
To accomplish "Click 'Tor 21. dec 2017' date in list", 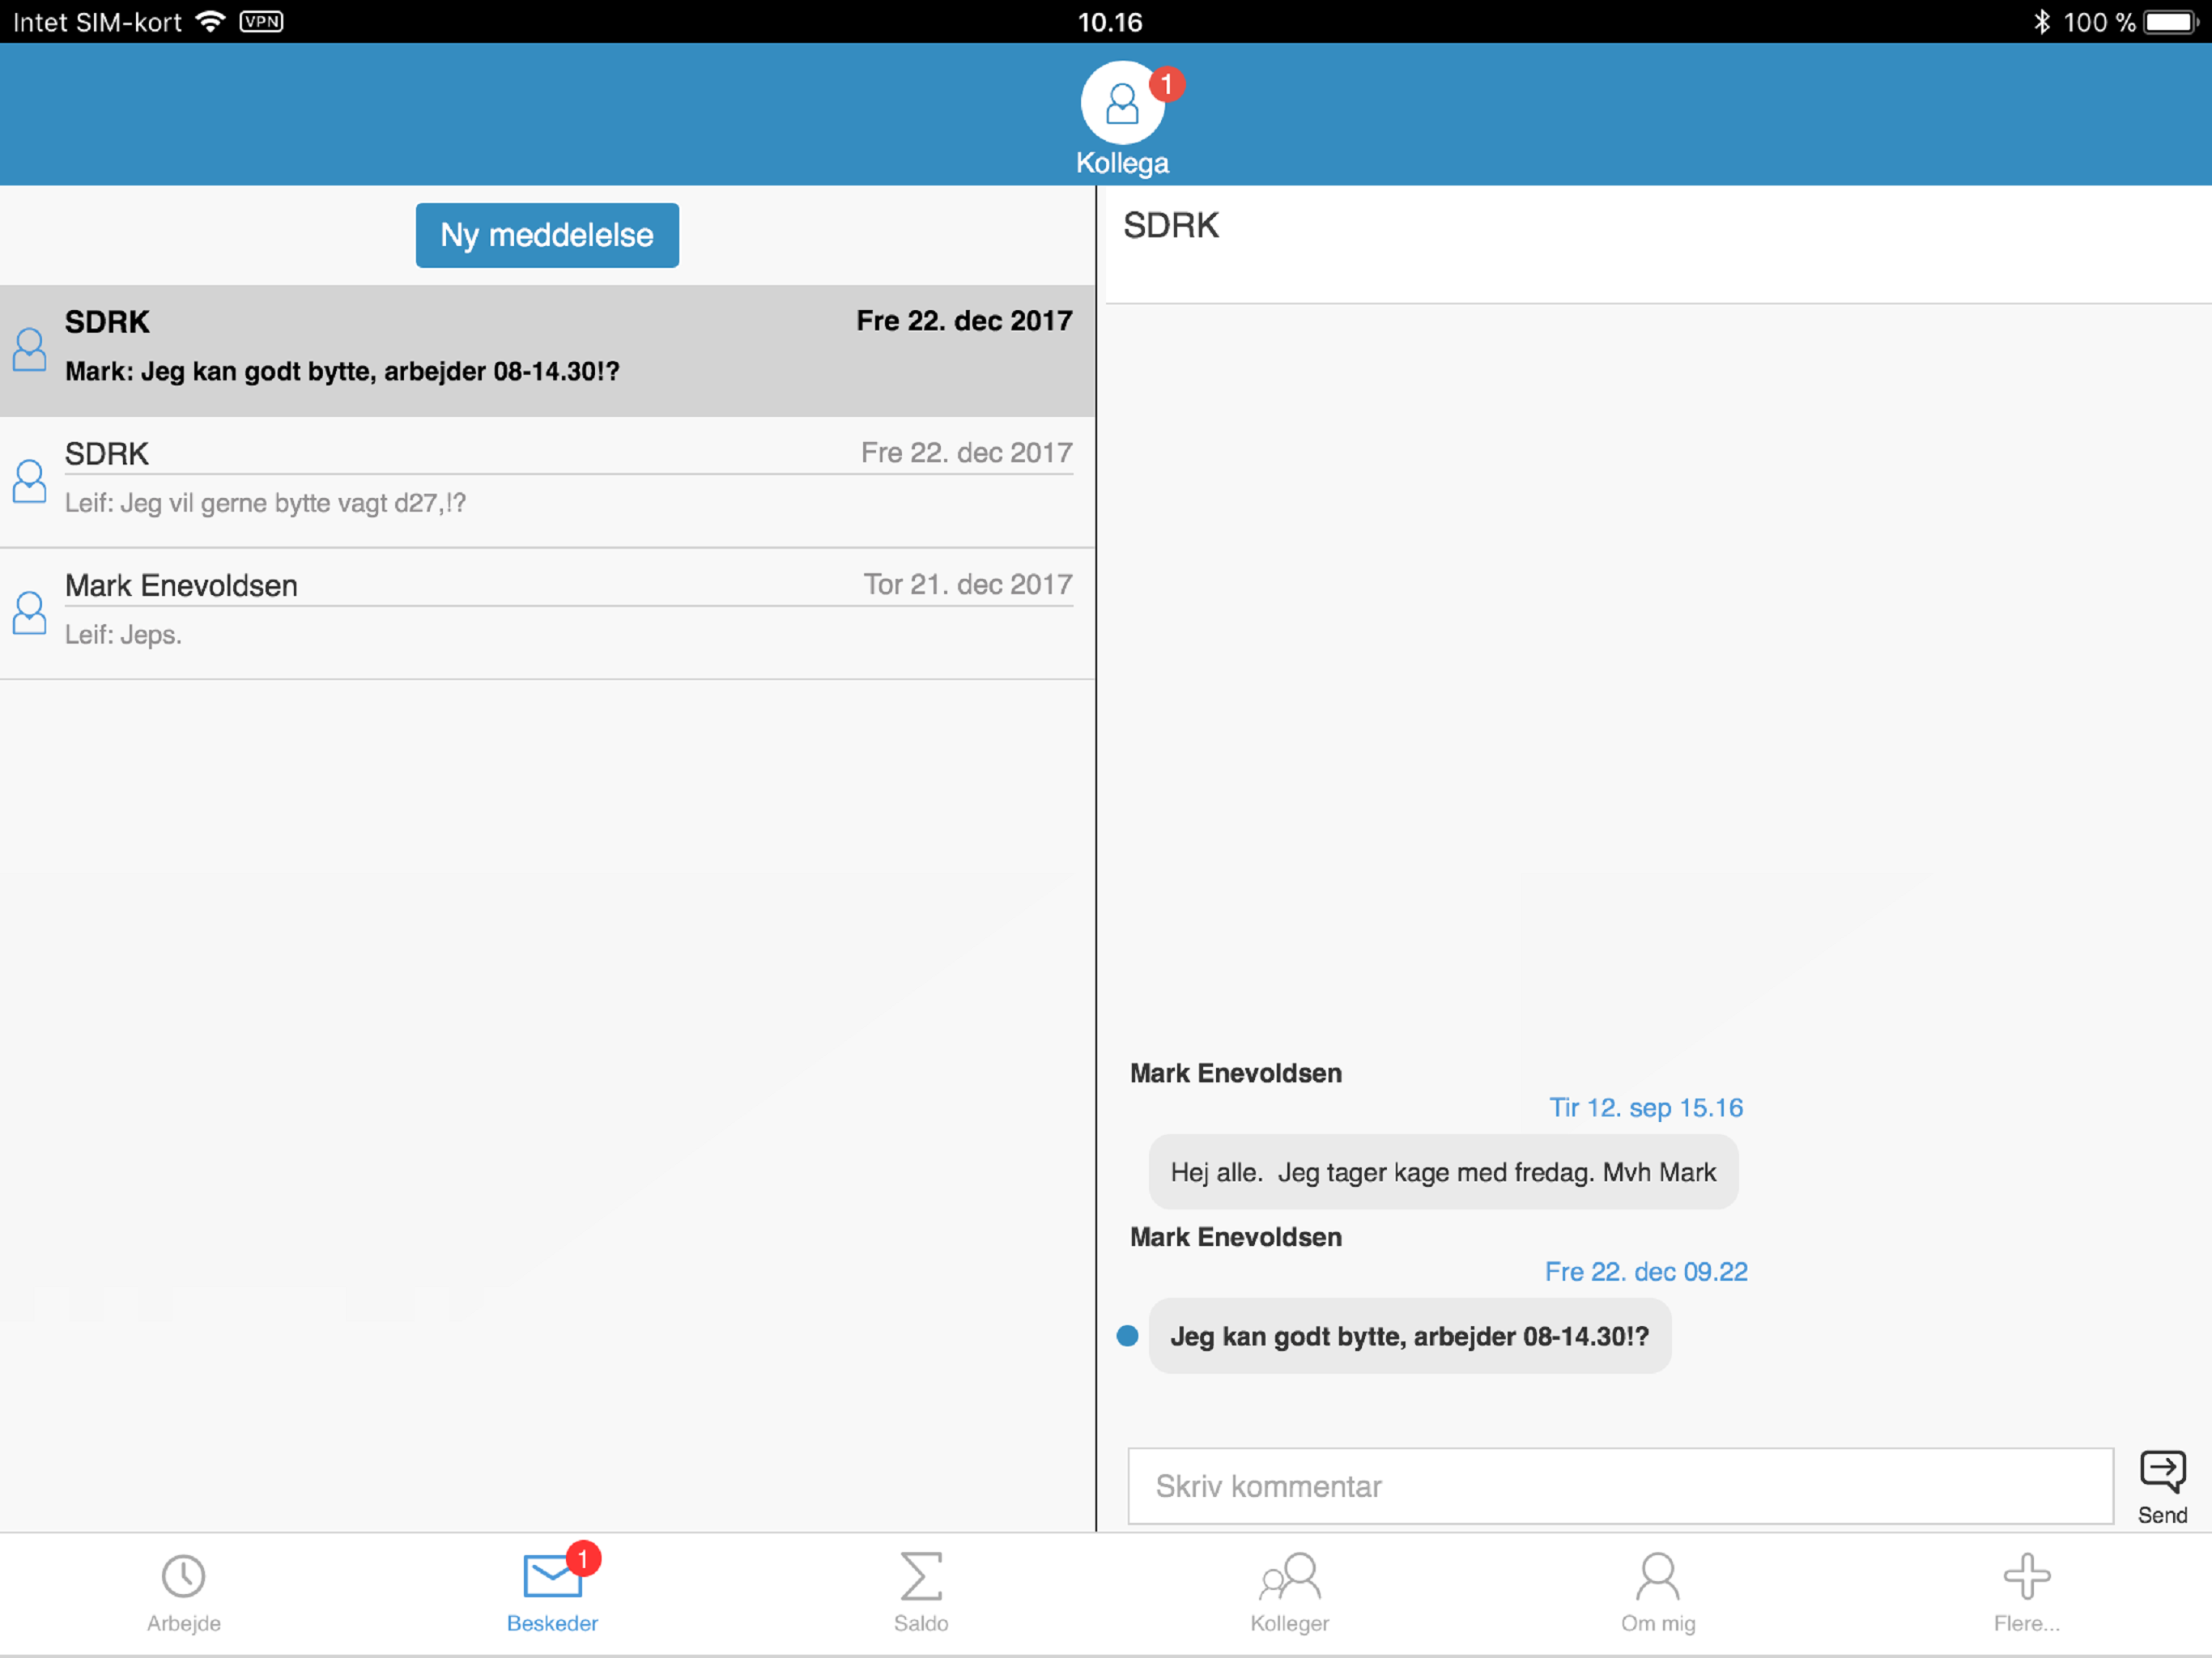I will coord(968,585).
